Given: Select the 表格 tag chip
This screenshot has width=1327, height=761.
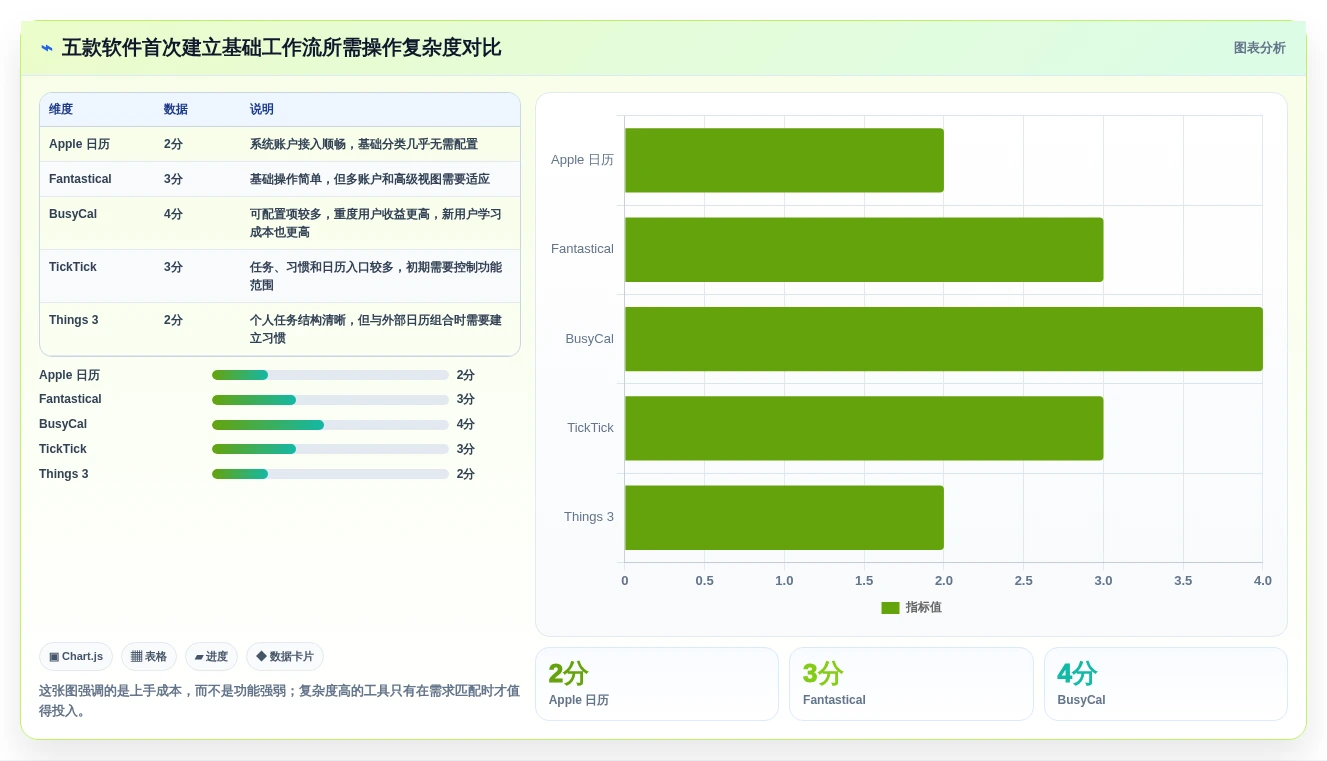Looking at the screenshot, I should click(149, 656).
